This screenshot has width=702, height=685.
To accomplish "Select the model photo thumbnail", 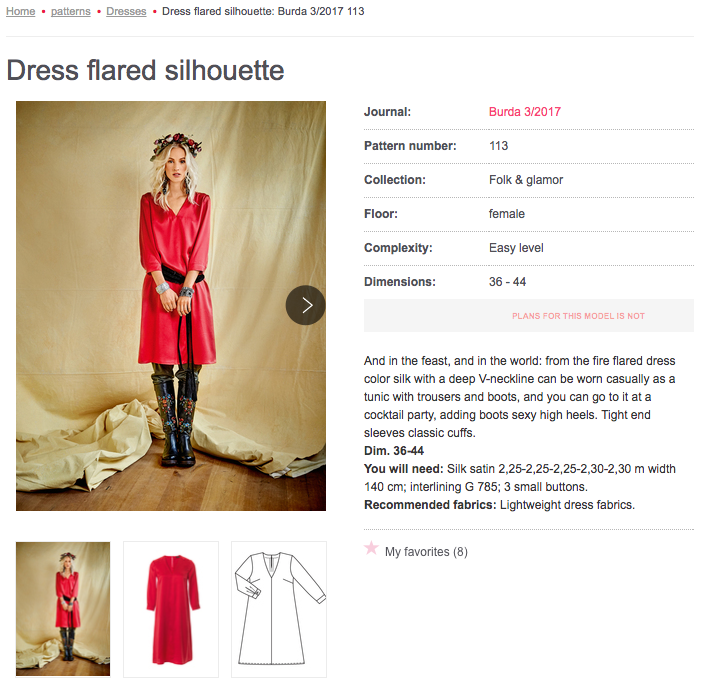I will click(x=63, y=608).
